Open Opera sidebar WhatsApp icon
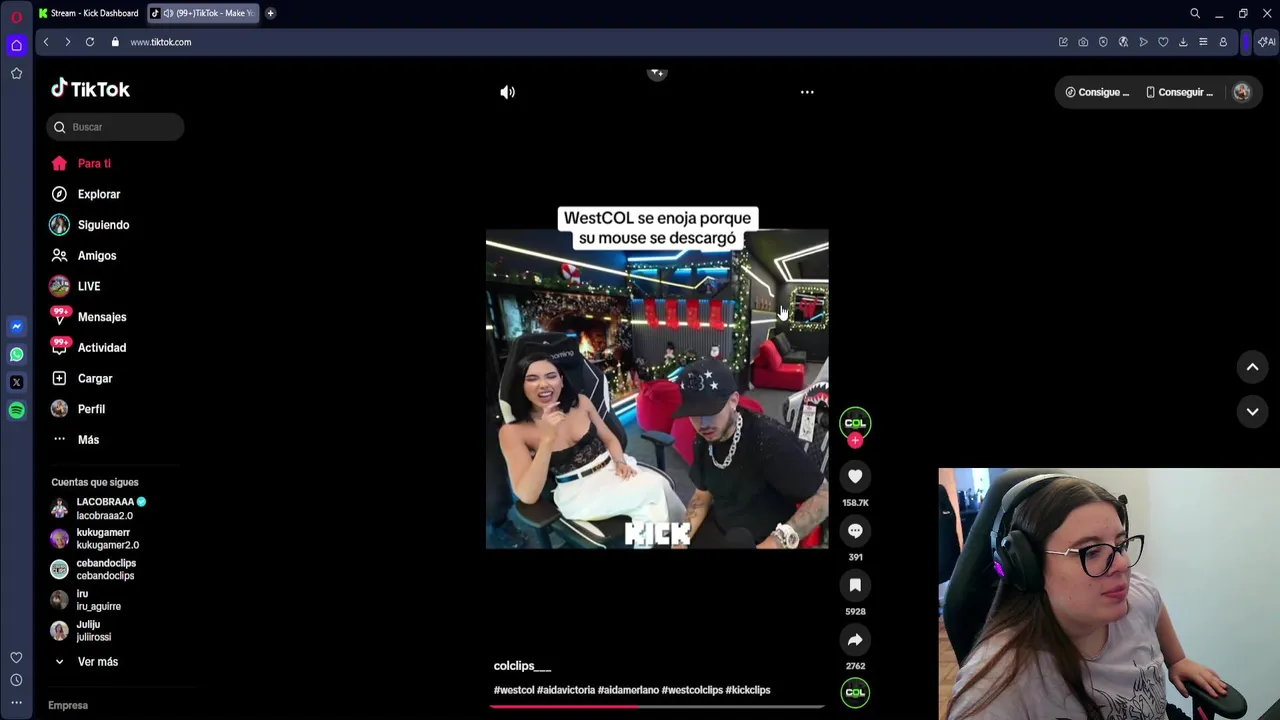This screenshot has height=720, width=1280. click(x=16, y=354)
